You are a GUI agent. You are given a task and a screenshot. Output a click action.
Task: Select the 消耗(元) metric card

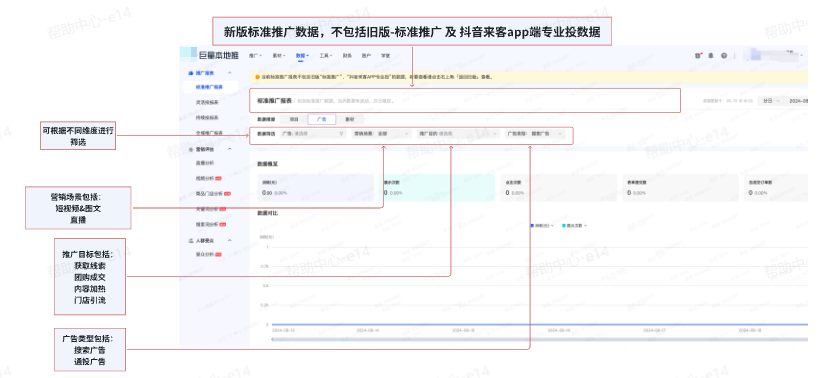pyautogui.click(x=315, y=188)
